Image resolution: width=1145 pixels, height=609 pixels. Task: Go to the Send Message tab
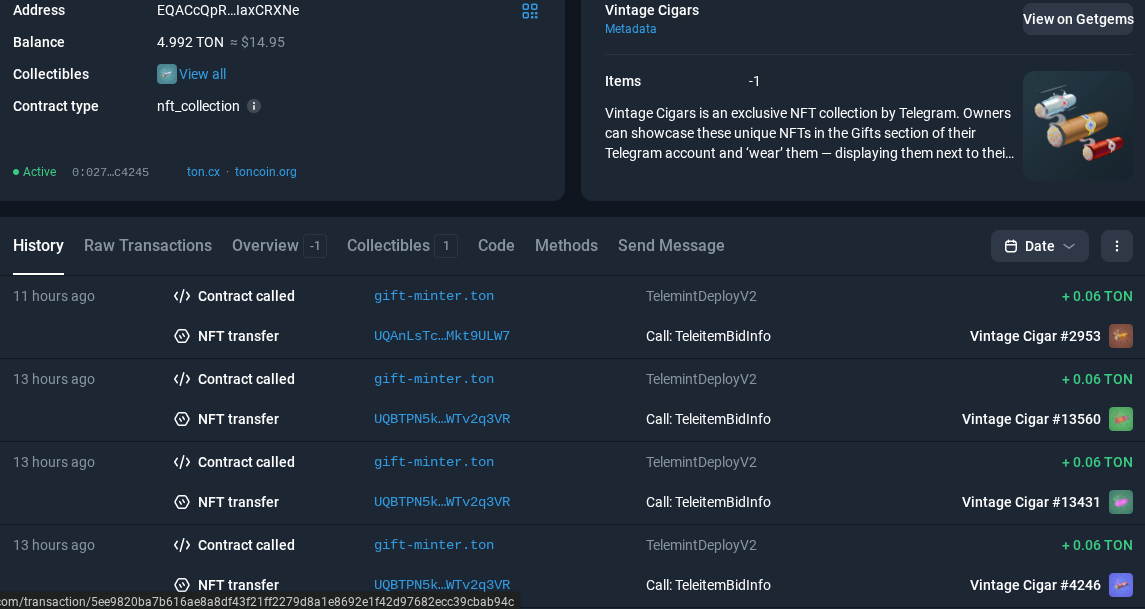click(x=671, y=245)
